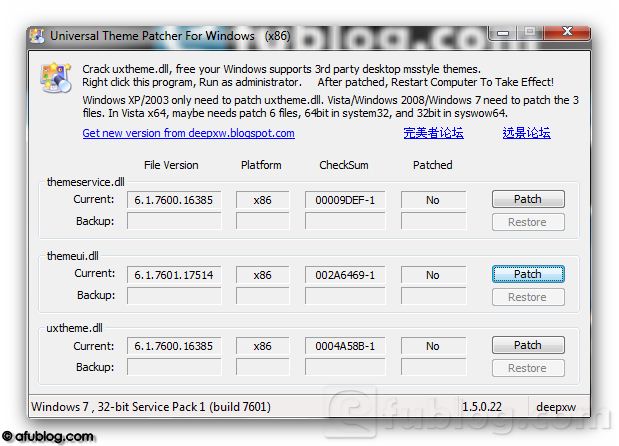Select themeservice.dll current version field 6.1.7600.16385
Viewport: 619px width, 446px height.
(174, 200)
